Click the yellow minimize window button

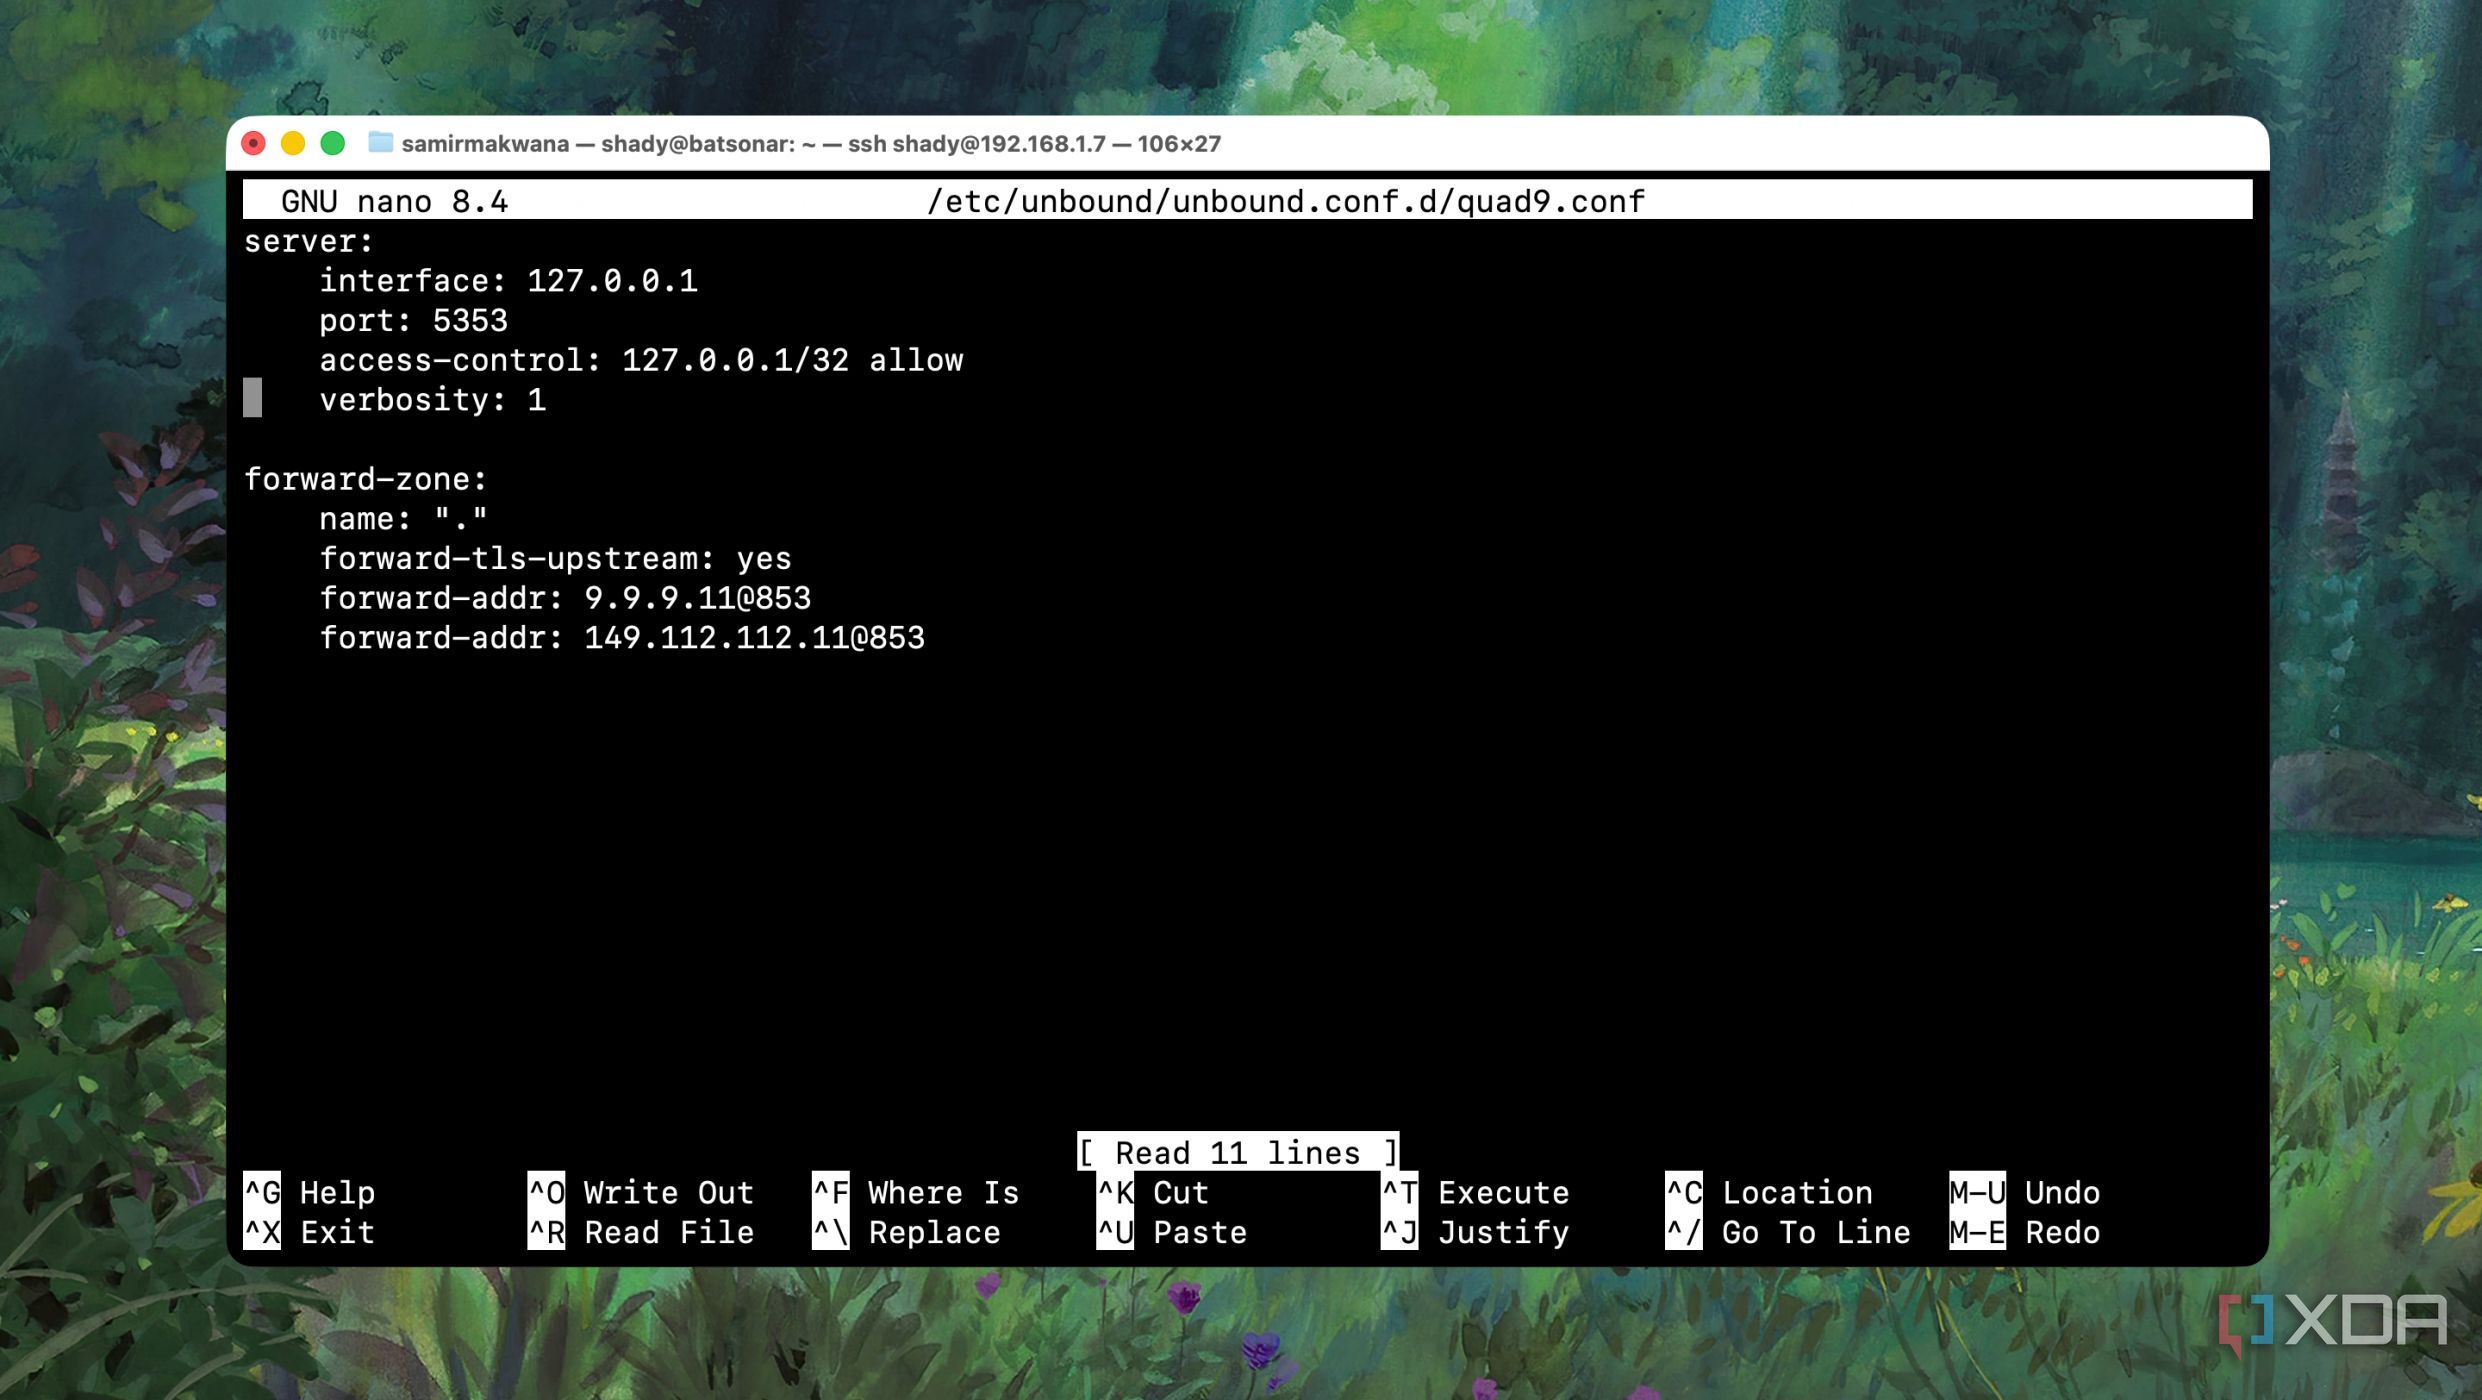pos(293,143)
